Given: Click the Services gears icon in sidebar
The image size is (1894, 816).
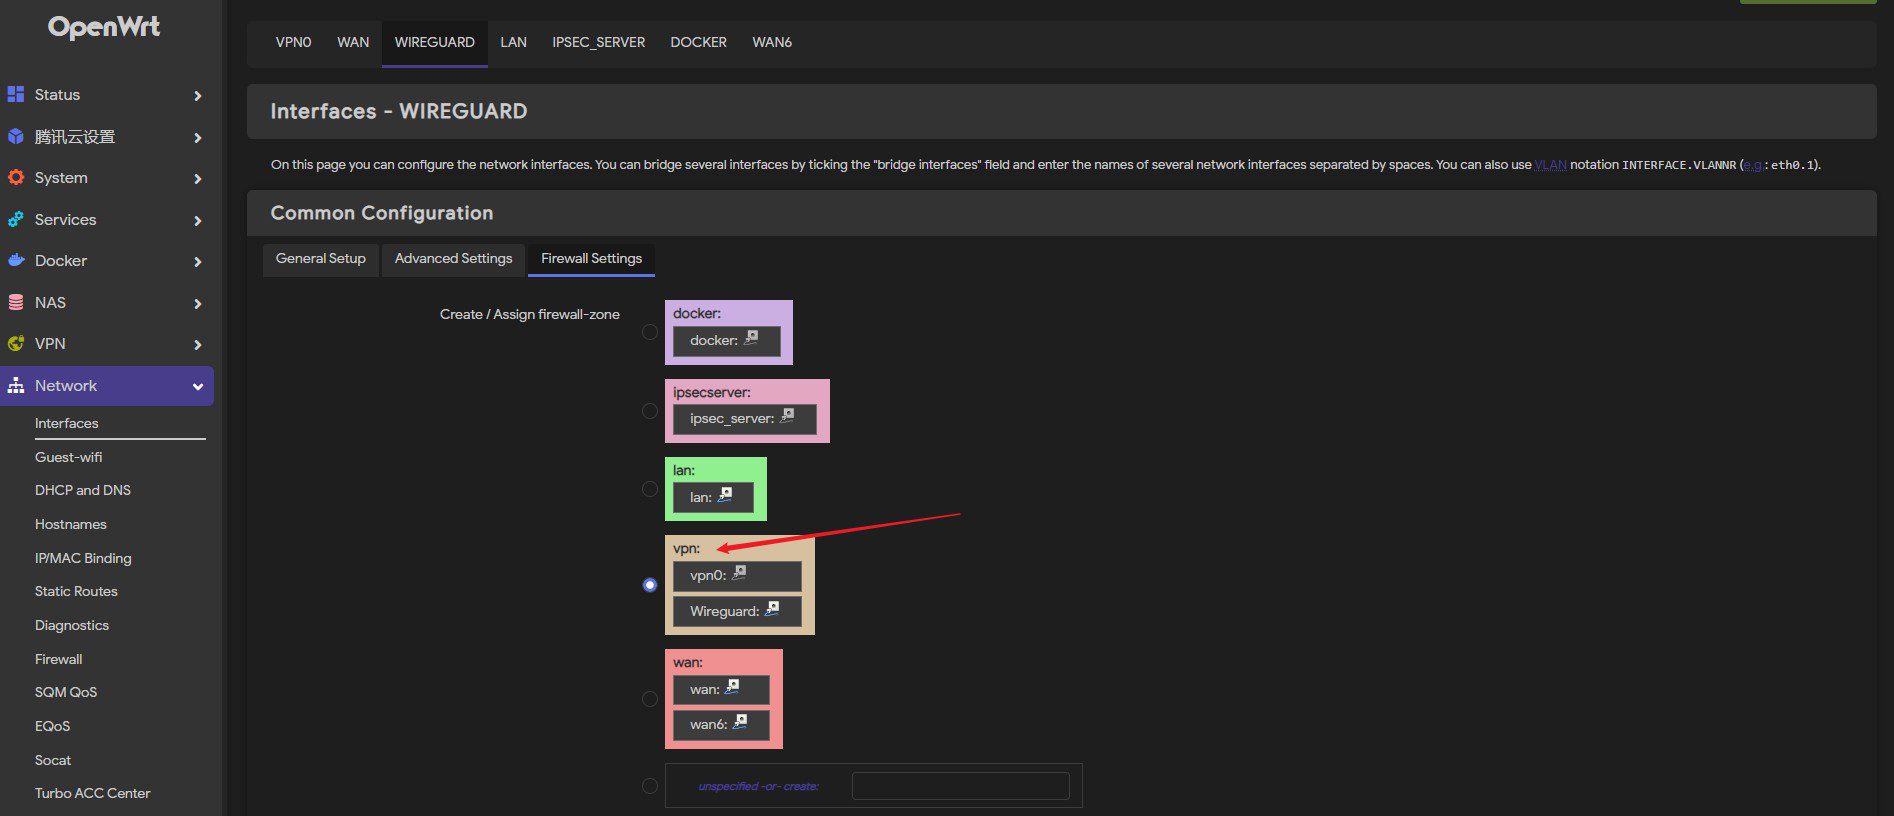Looking at the screenshot, I should 16,219.
